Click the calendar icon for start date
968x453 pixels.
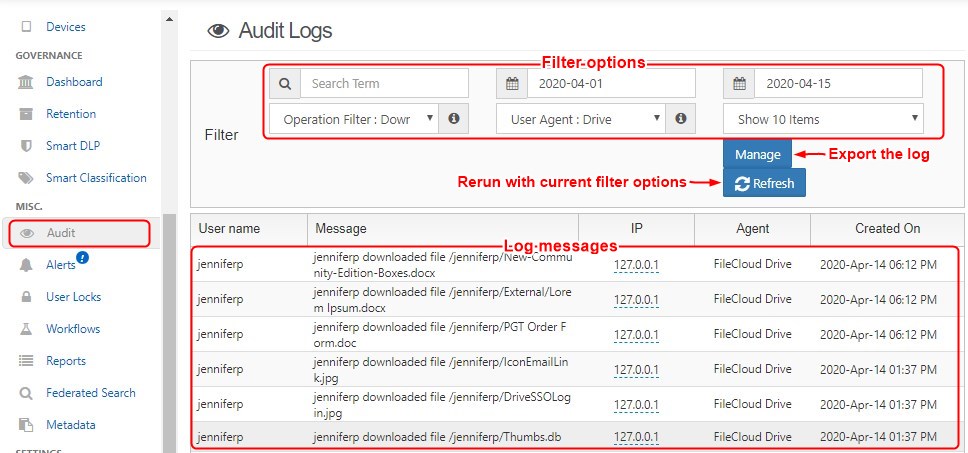point(512,84)
